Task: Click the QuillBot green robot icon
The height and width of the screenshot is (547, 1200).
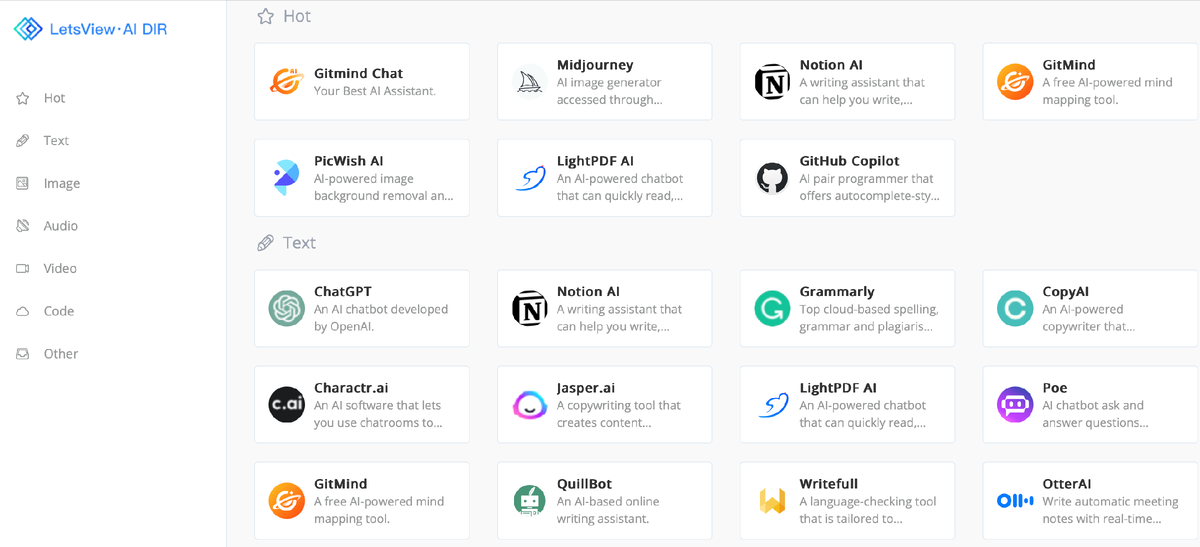Action: (x=530, y=501)
